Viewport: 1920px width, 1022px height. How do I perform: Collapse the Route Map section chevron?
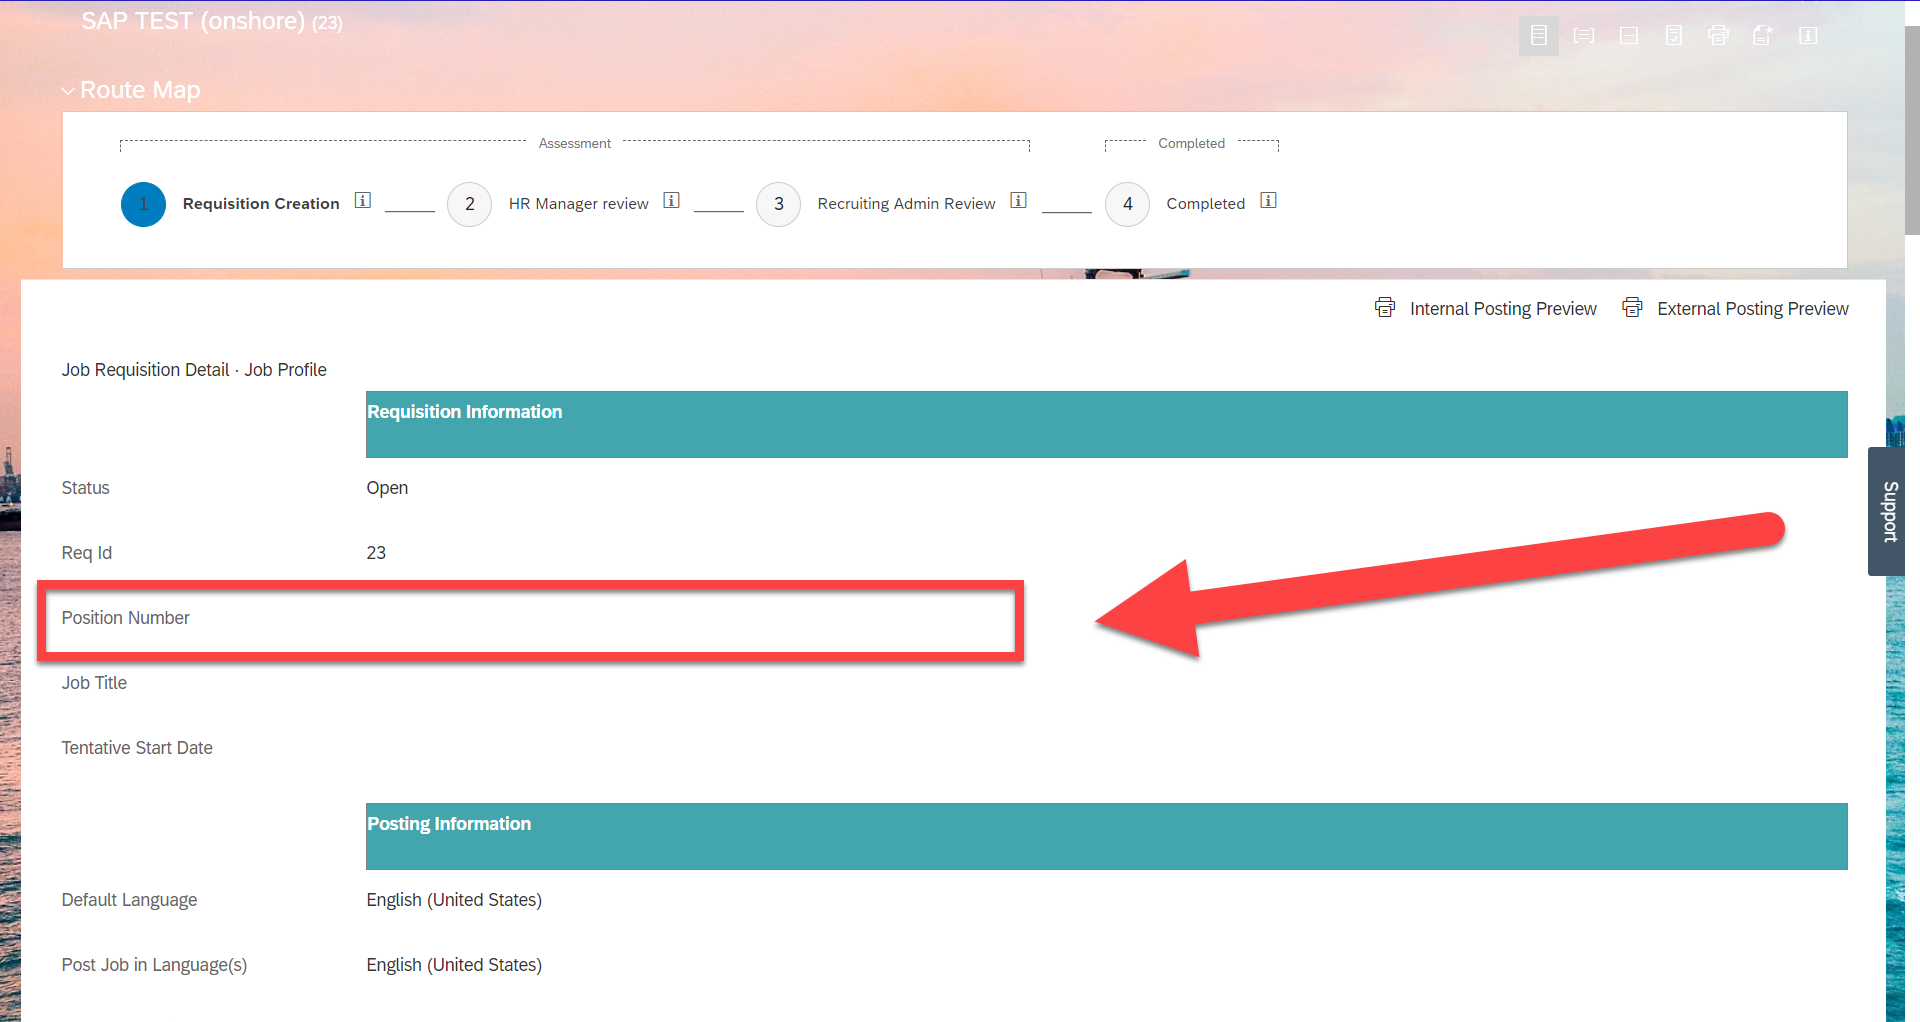click(x=68, y=91)
